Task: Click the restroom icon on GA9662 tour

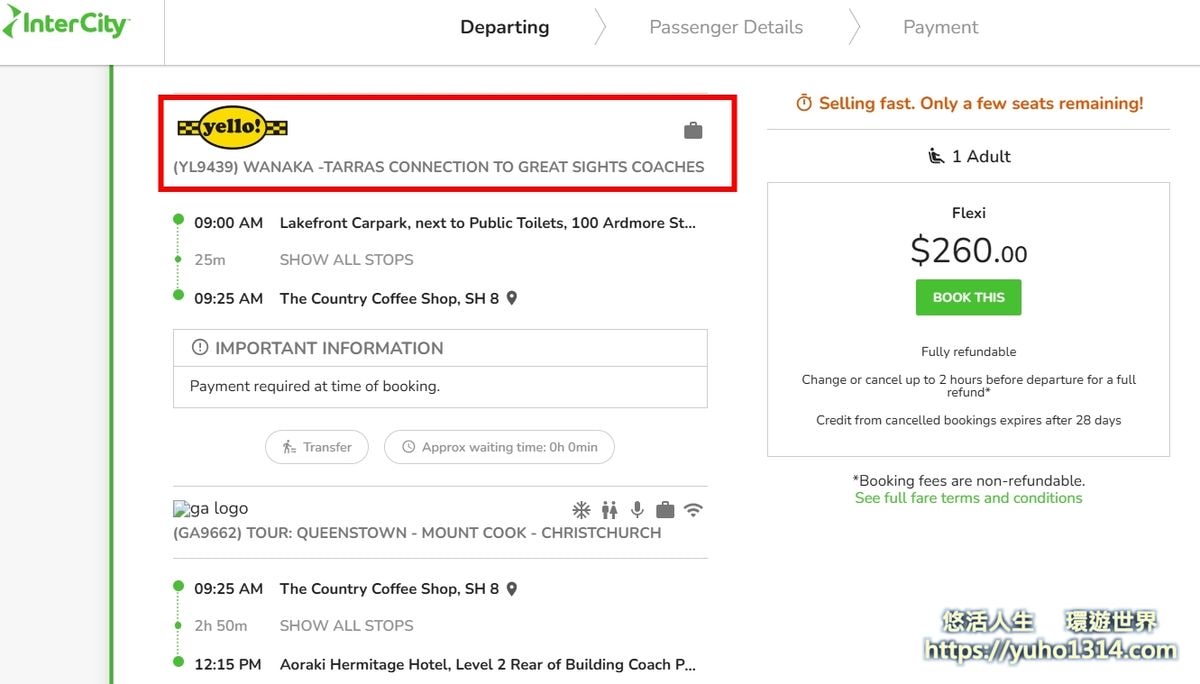Action: point(610,510)
